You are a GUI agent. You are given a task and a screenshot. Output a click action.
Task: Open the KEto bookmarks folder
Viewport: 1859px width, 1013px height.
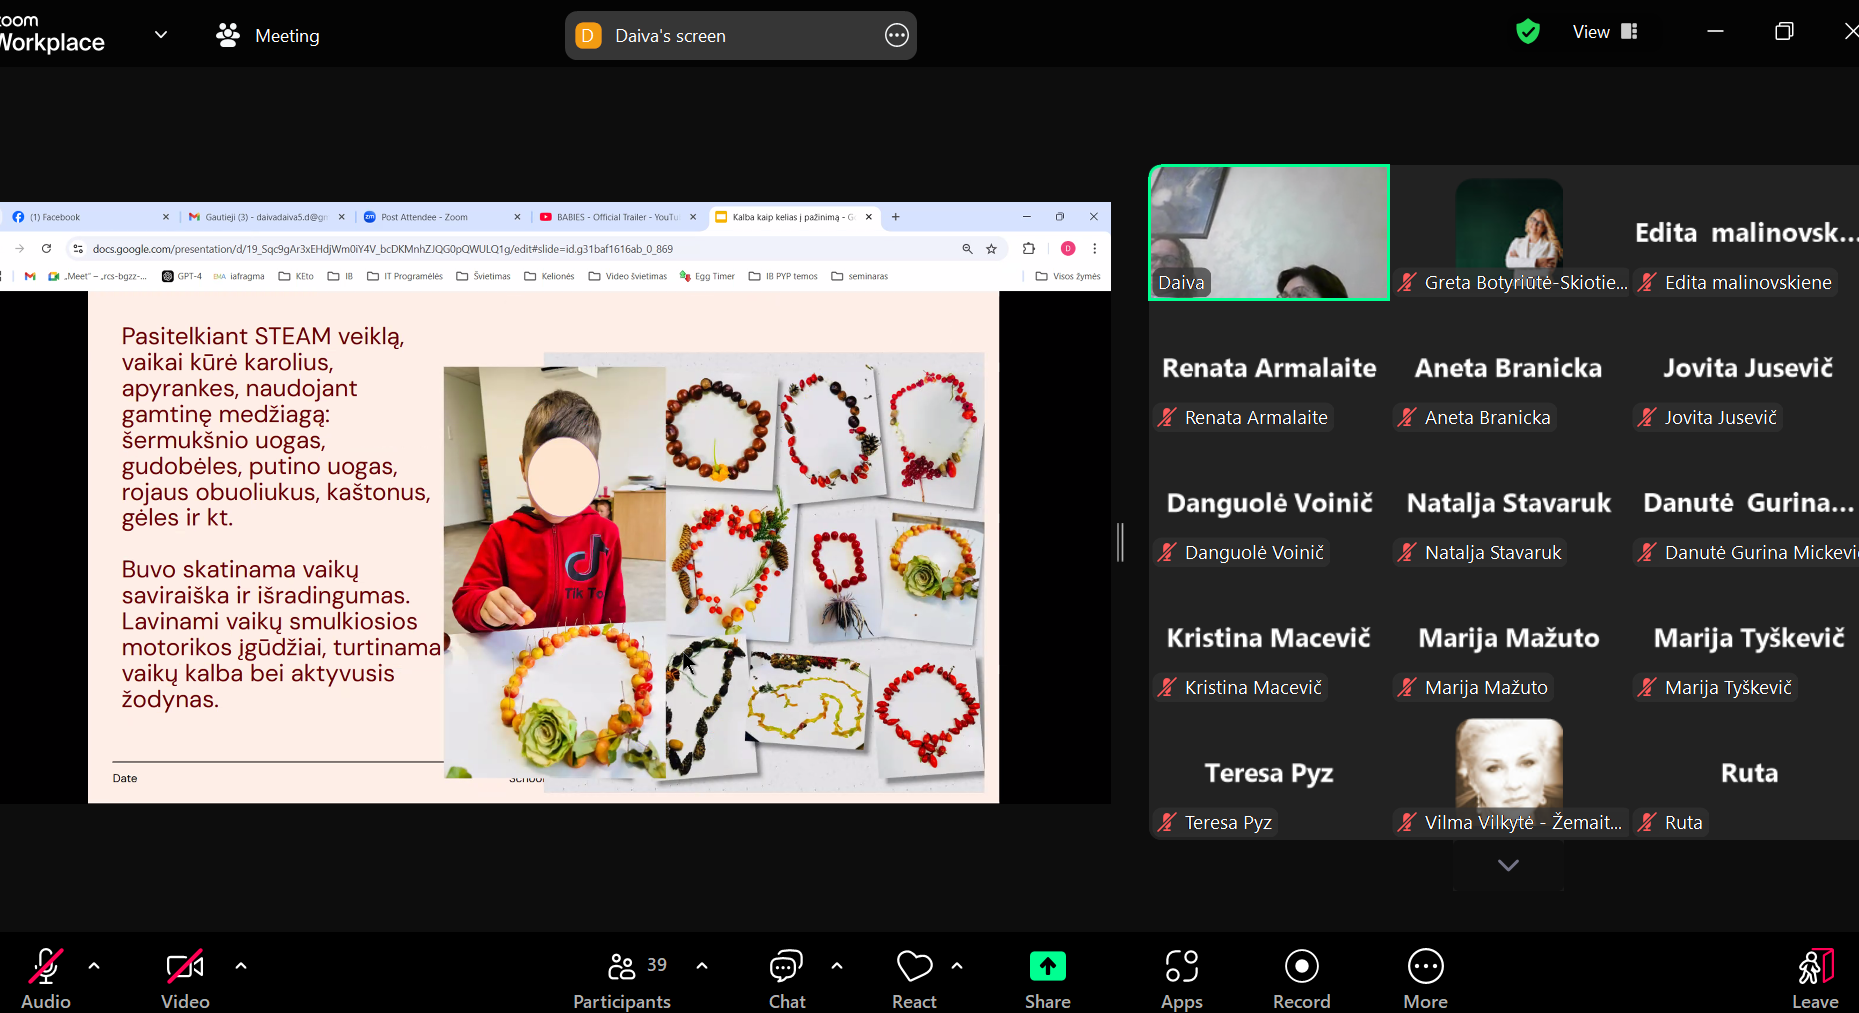click(x=296, y=276)
